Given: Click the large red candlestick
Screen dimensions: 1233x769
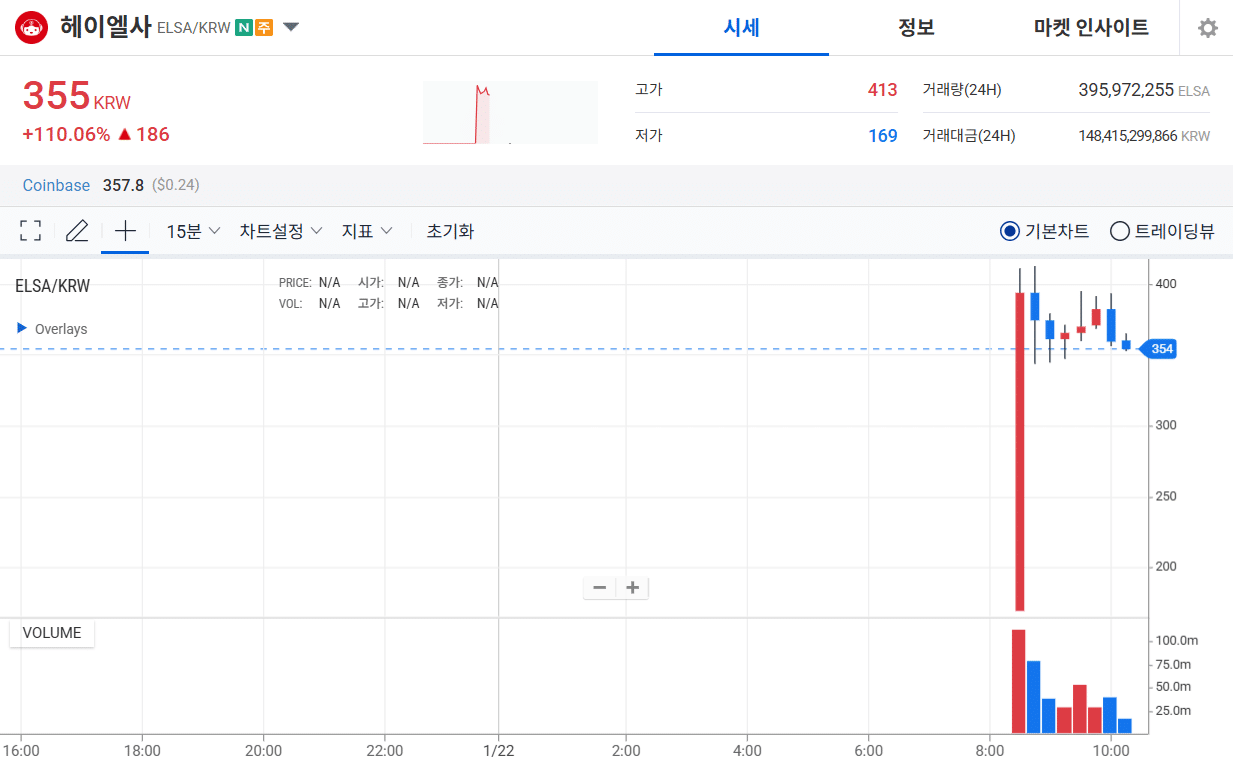Looking at the screenshot, I should pyautogui.click(x=1020, y=451).
